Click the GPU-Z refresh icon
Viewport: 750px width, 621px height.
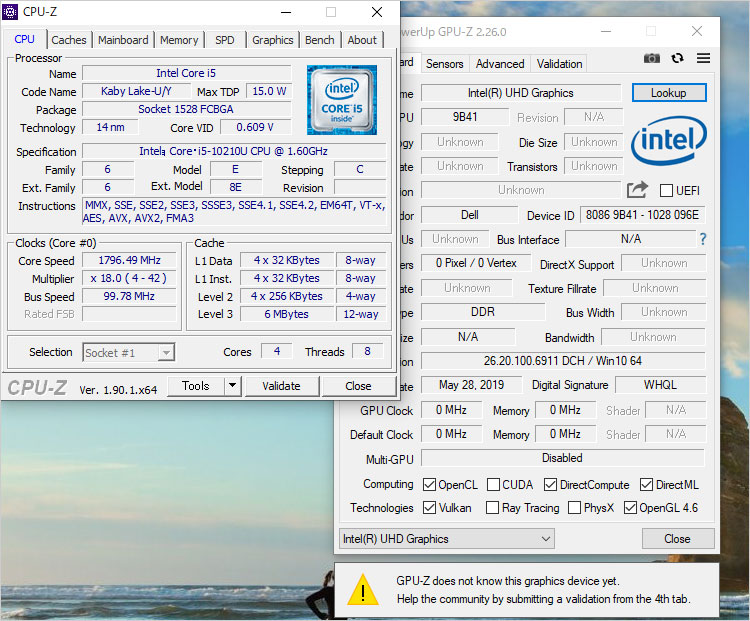pos(677,58)
